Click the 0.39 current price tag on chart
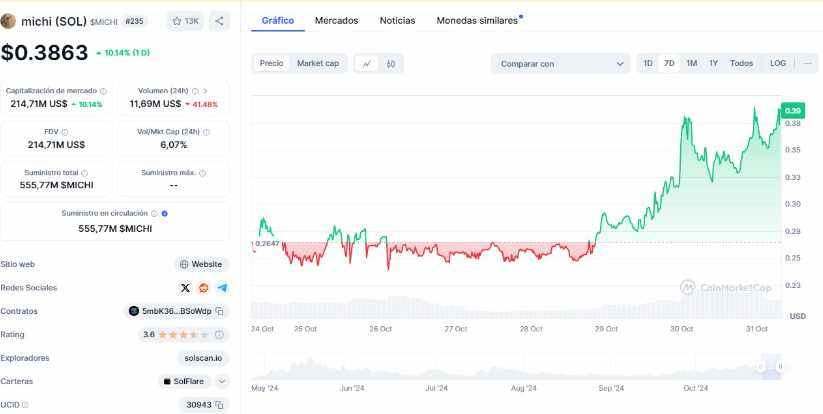The height and width of the screenshot is (414, 823). pos(793,111)
